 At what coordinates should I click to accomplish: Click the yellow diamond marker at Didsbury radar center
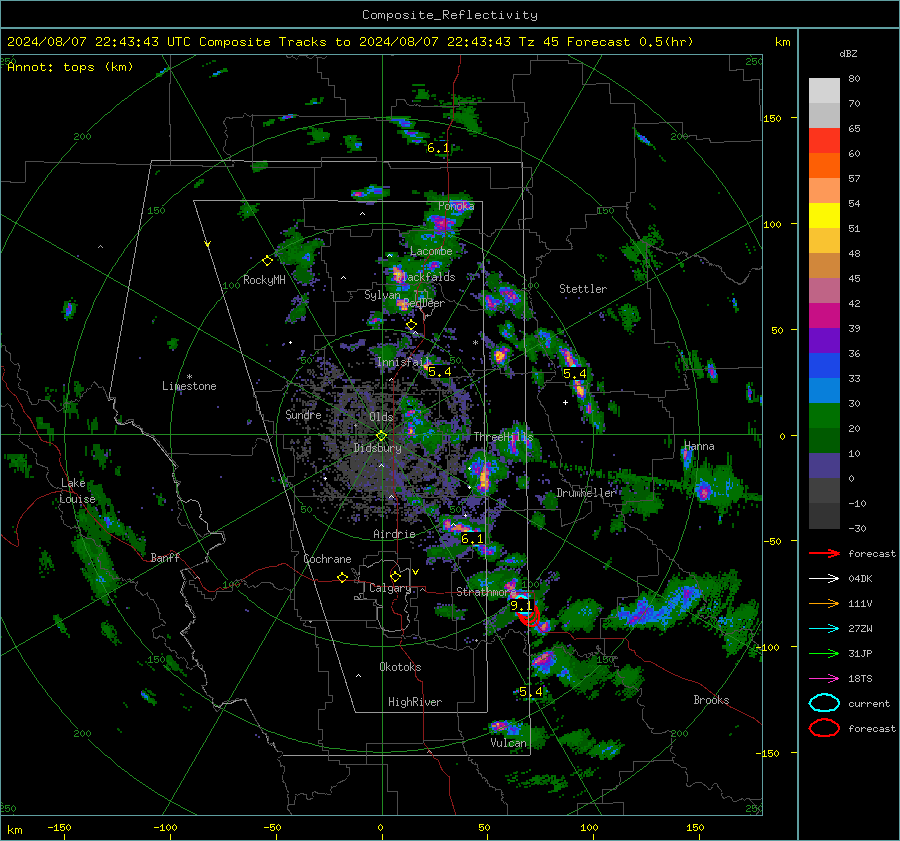tap(381, 436)
